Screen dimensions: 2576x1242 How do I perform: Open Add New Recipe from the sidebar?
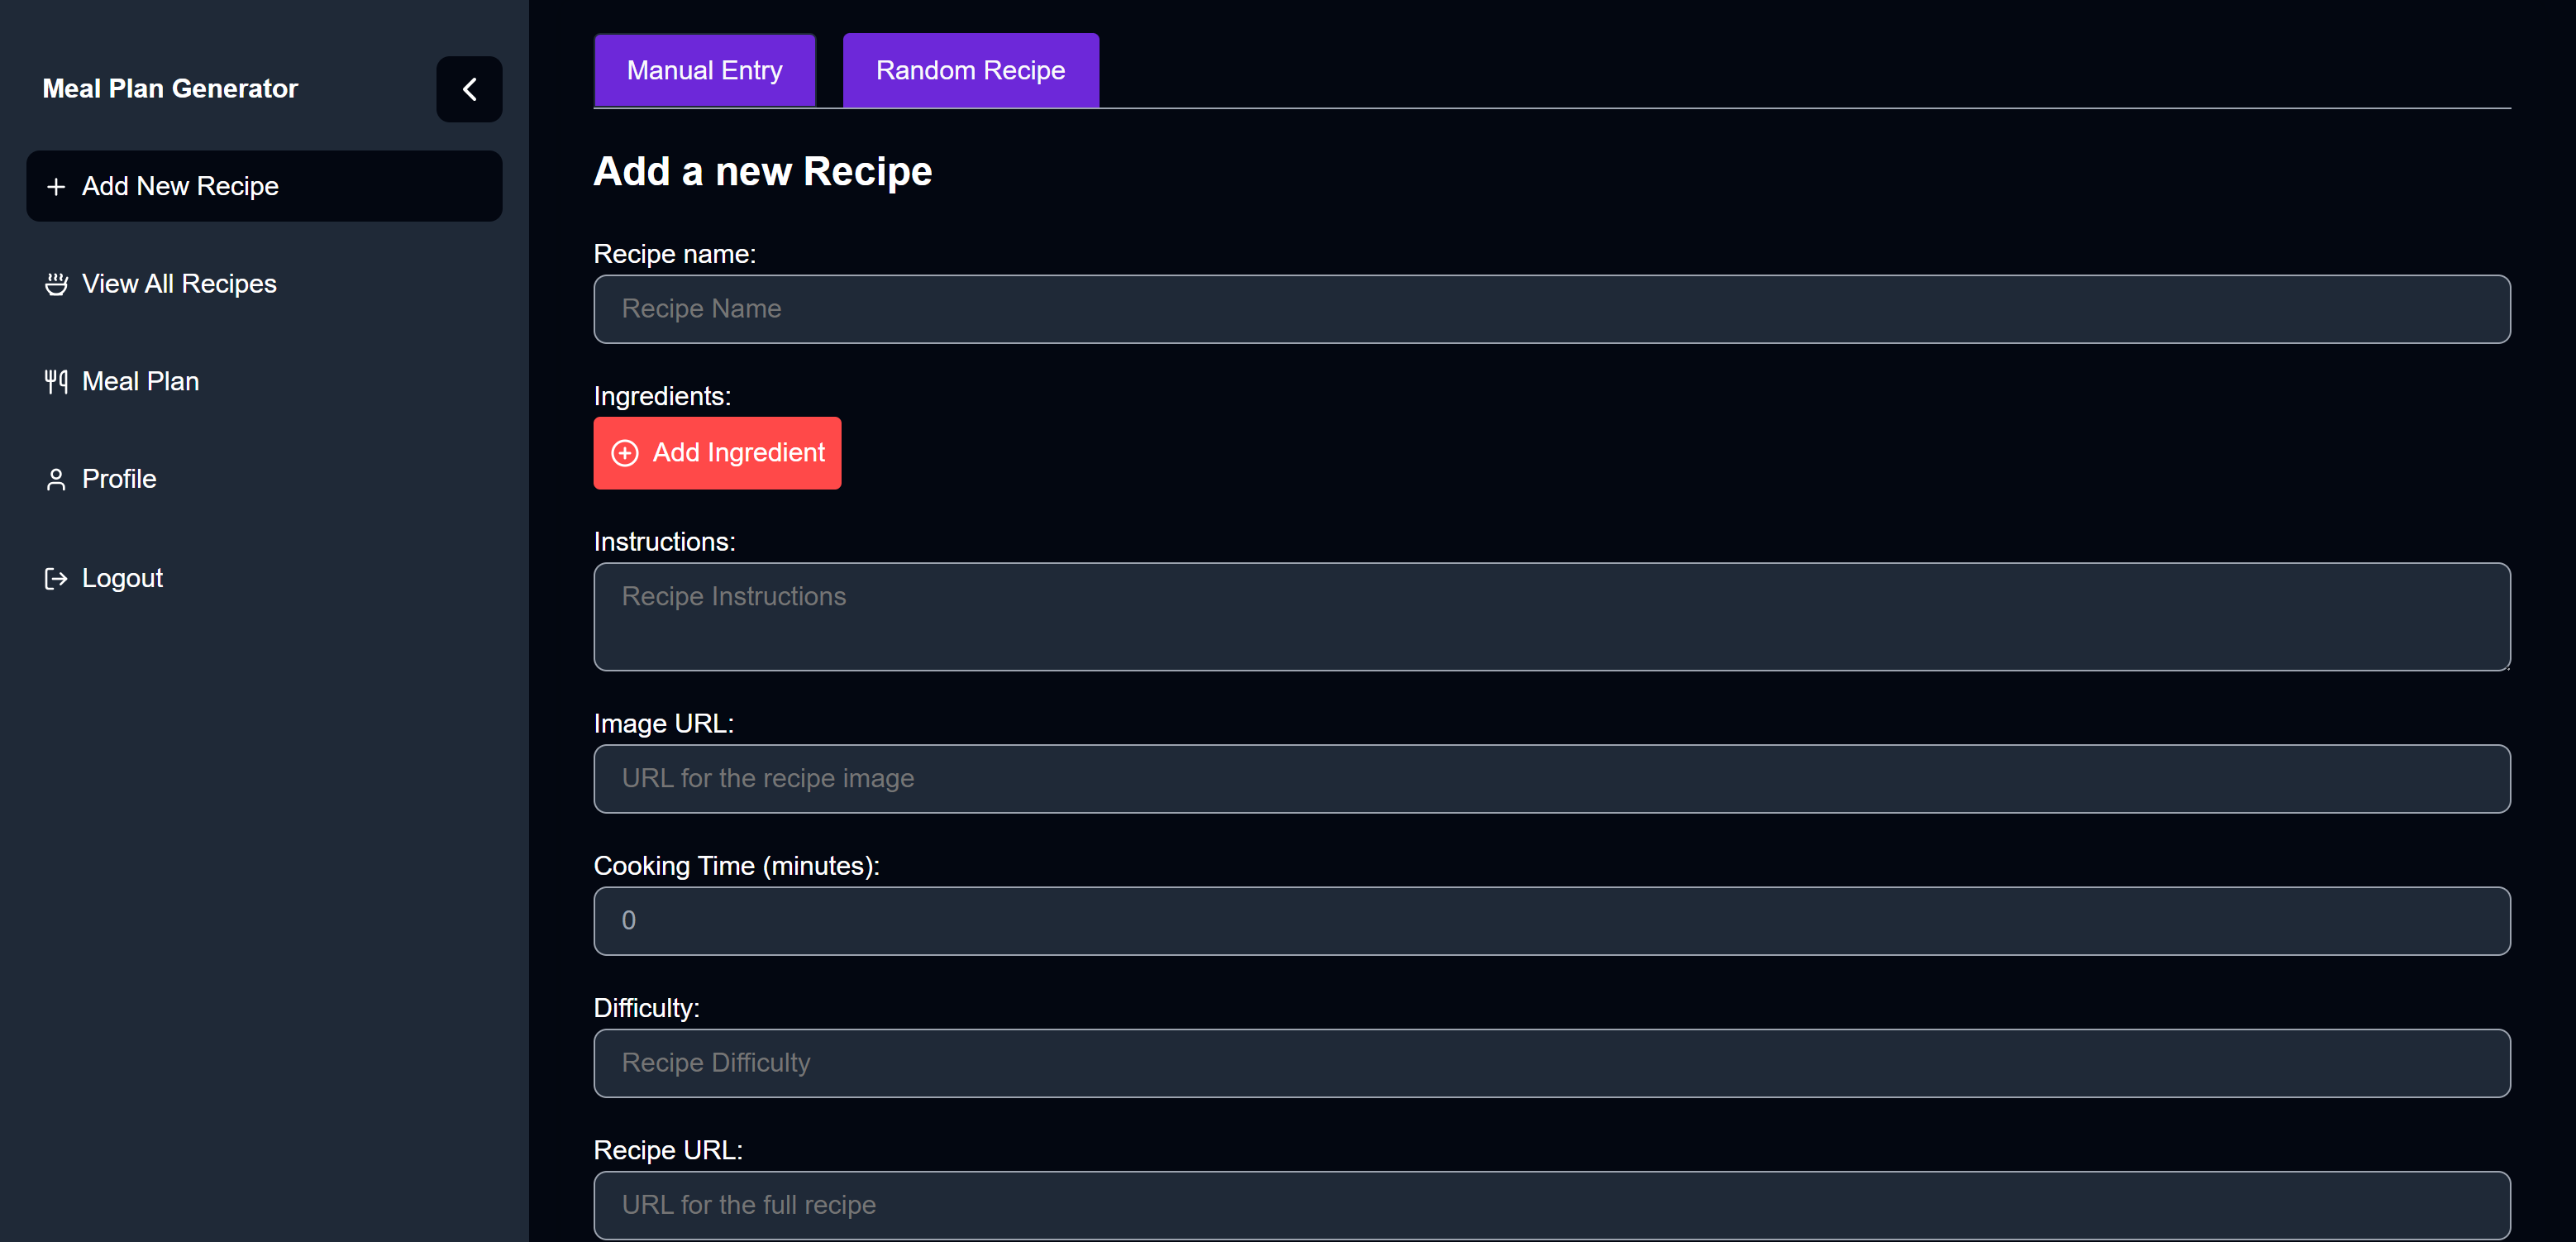tap(264, 186)
